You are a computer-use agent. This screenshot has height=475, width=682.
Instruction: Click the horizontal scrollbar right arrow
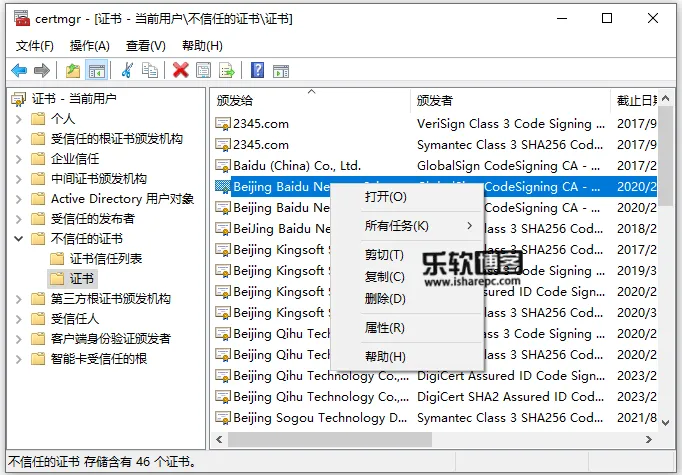coord(649,440)
